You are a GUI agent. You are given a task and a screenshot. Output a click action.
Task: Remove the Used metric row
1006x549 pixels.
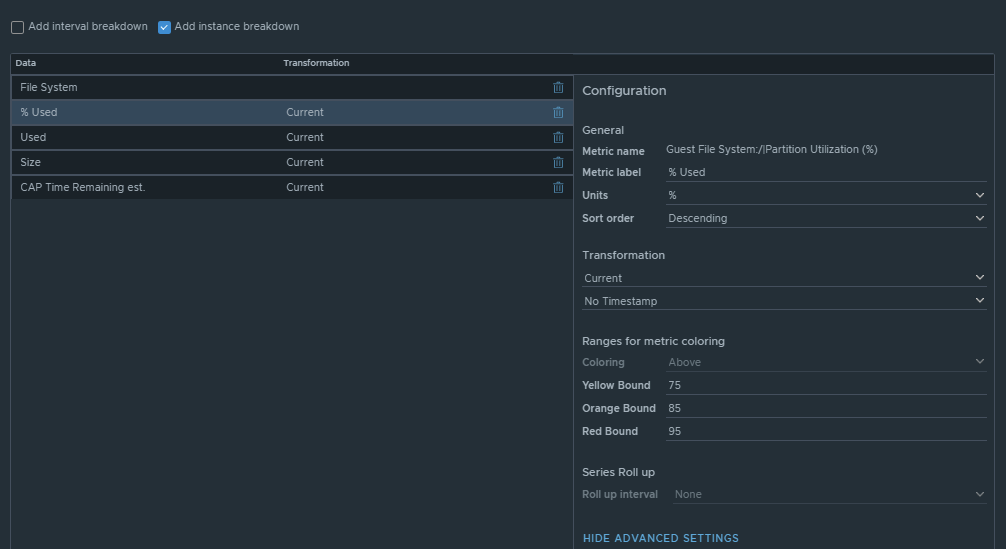tap(558, 137)
